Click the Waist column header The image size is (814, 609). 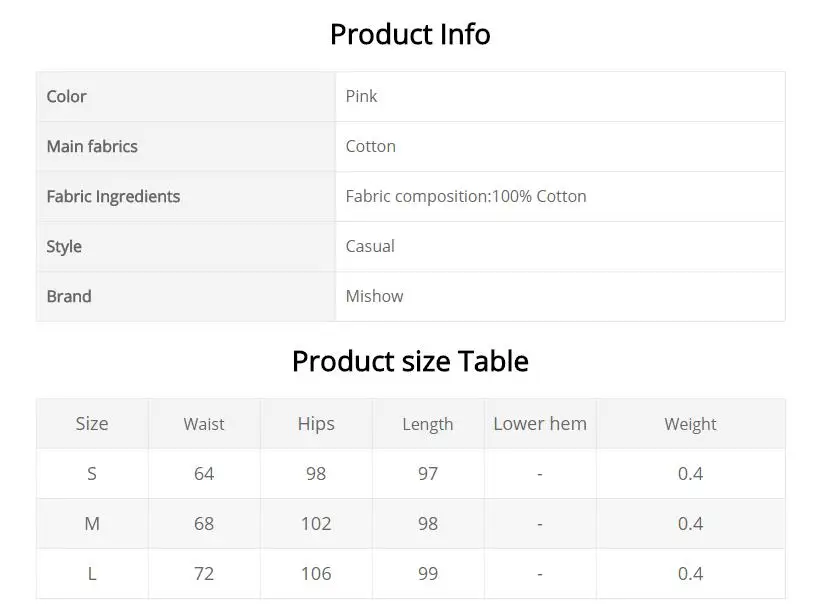pos(204,424)
